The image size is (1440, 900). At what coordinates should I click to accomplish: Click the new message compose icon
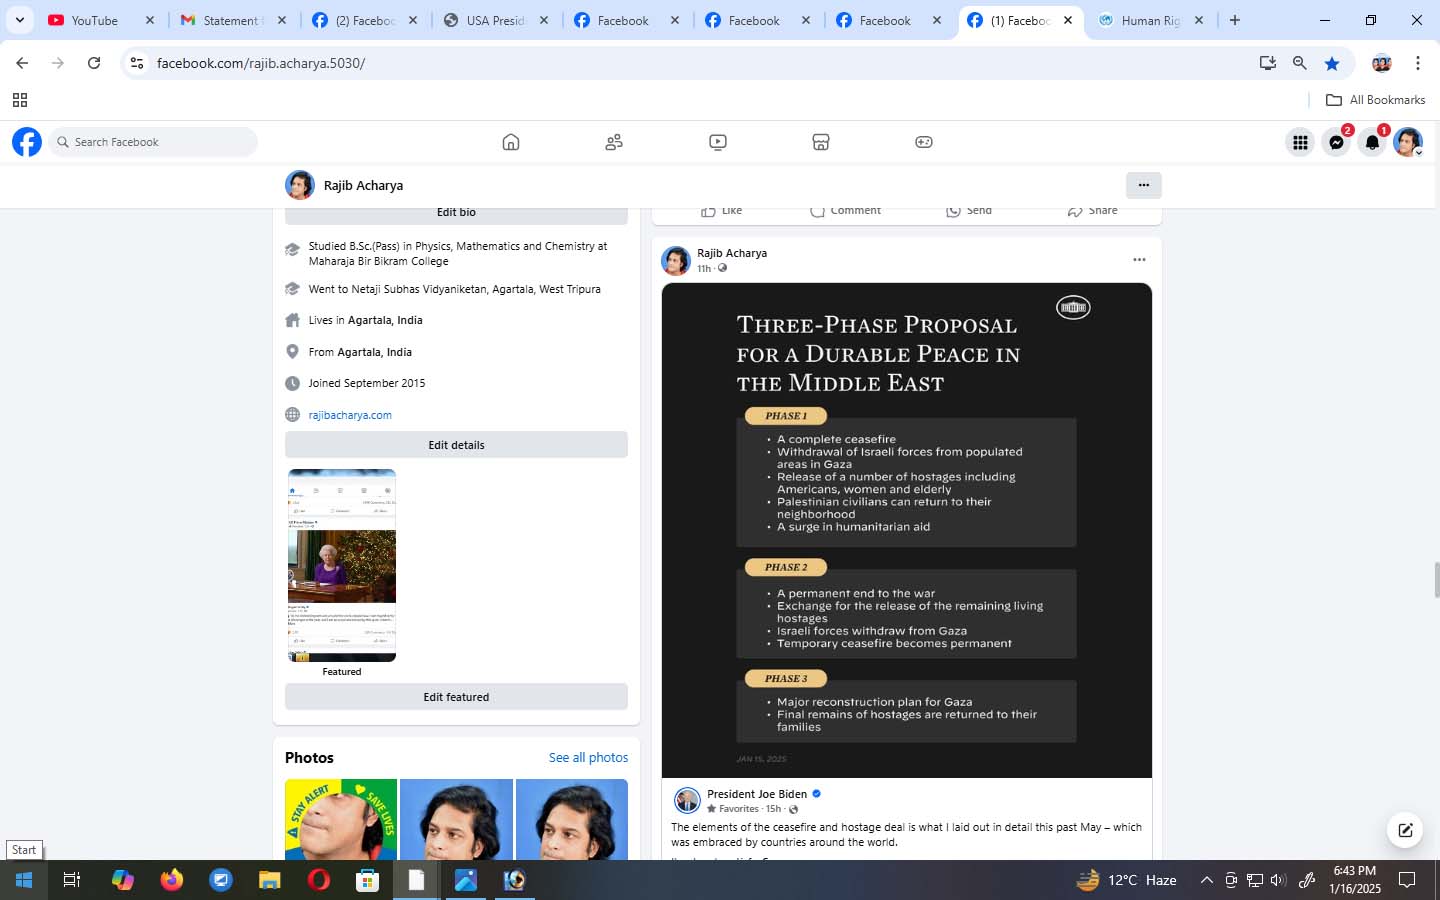pyautogui.click(x=1405, y=830)
